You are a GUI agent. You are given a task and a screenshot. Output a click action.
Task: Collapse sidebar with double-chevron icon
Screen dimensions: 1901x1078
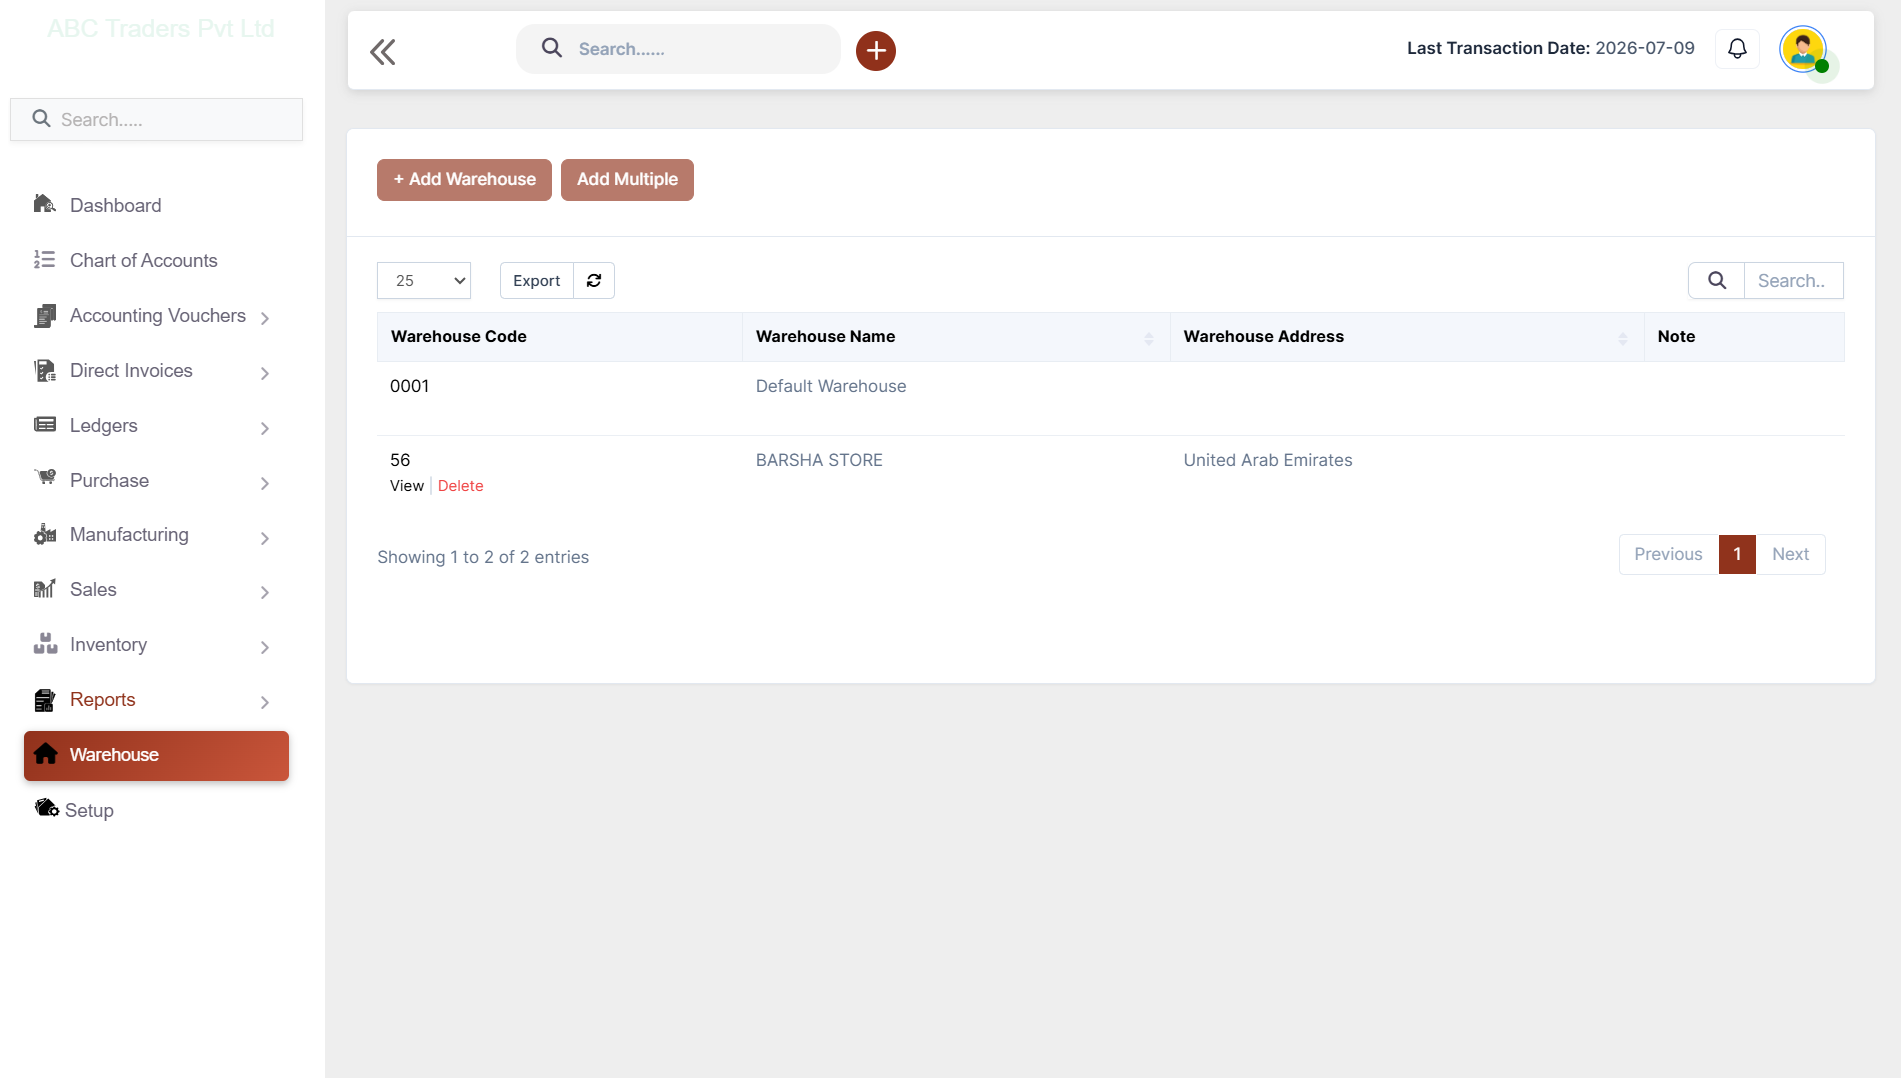tap(383, 51)
